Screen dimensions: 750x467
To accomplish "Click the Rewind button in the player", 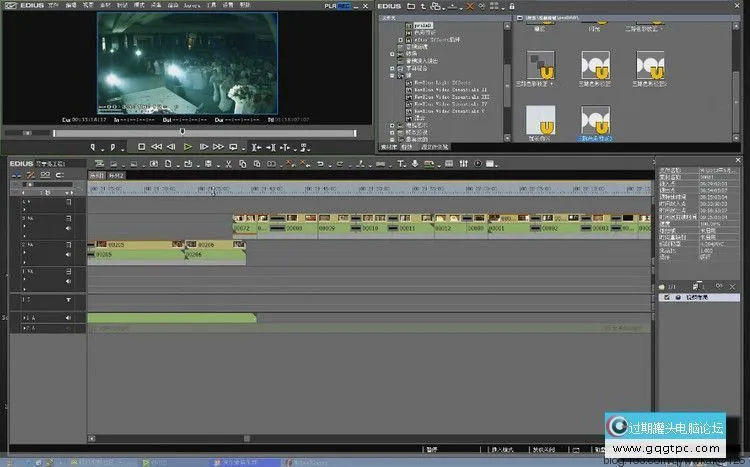I will point(157,147).
